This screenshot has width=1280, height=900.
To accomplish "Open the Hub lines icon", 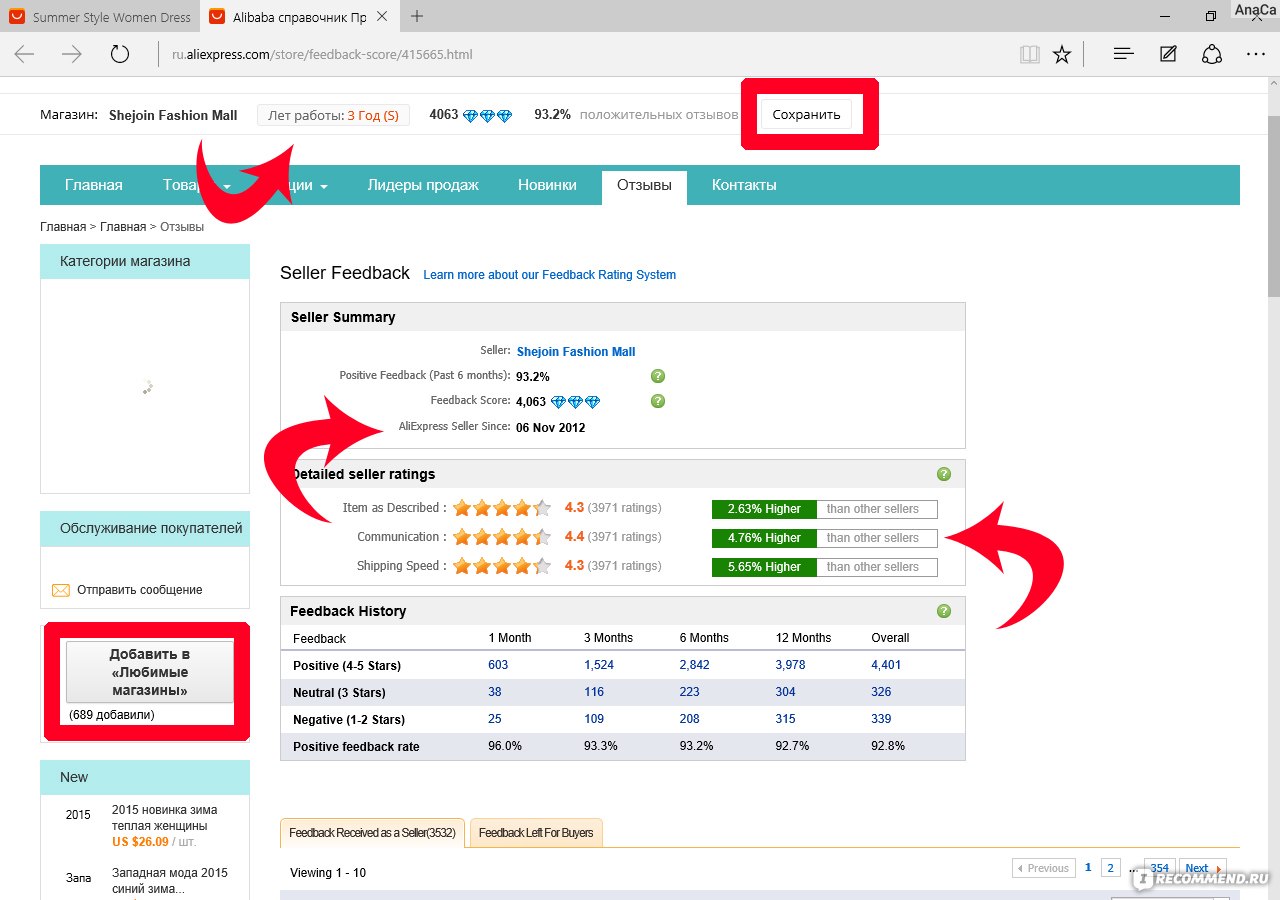I will click(x=1123, y=54).
